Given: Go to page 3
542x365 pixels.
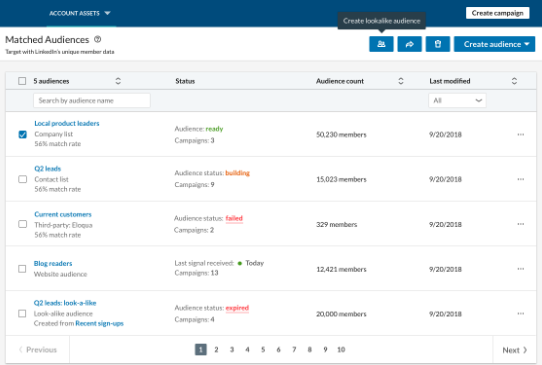Looking at the screenshot, I should pyautogui.click(x=232, y=349).
